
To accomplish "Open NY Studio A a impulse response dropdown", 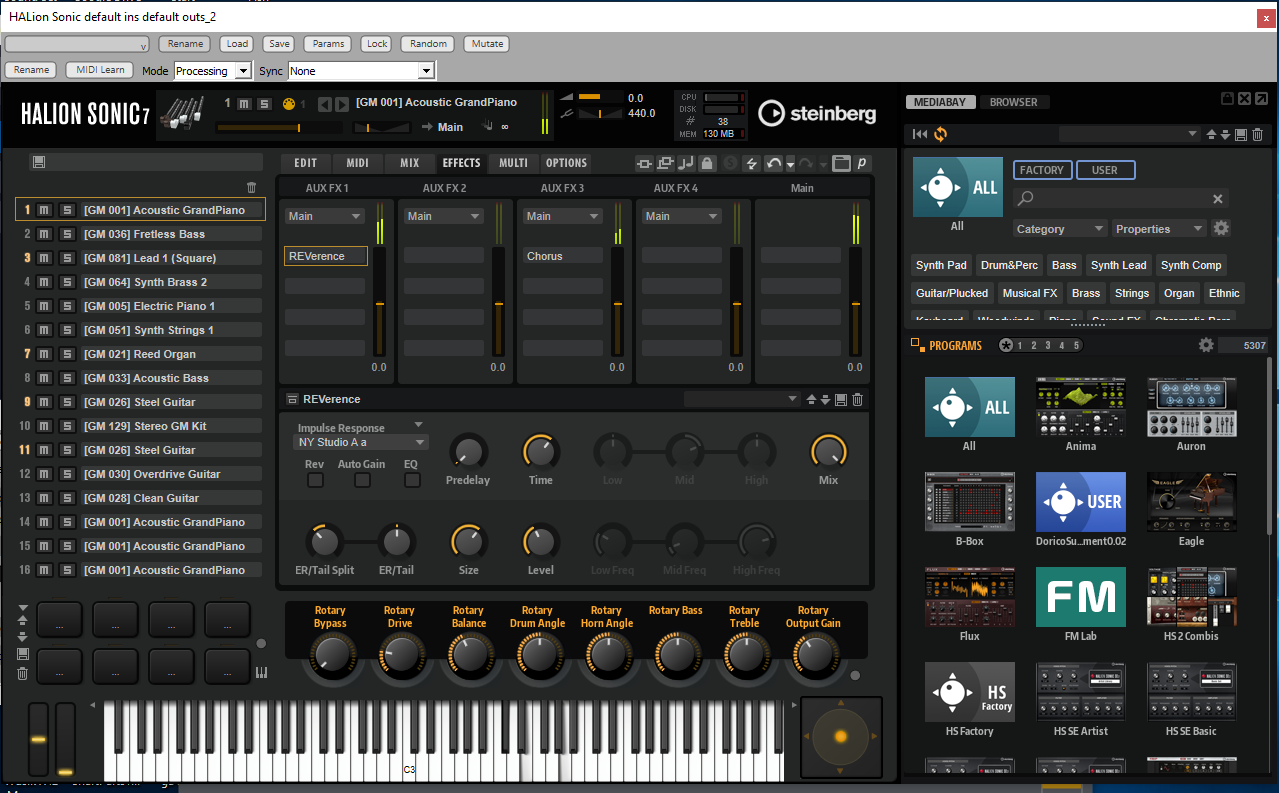I will [361, 442].
